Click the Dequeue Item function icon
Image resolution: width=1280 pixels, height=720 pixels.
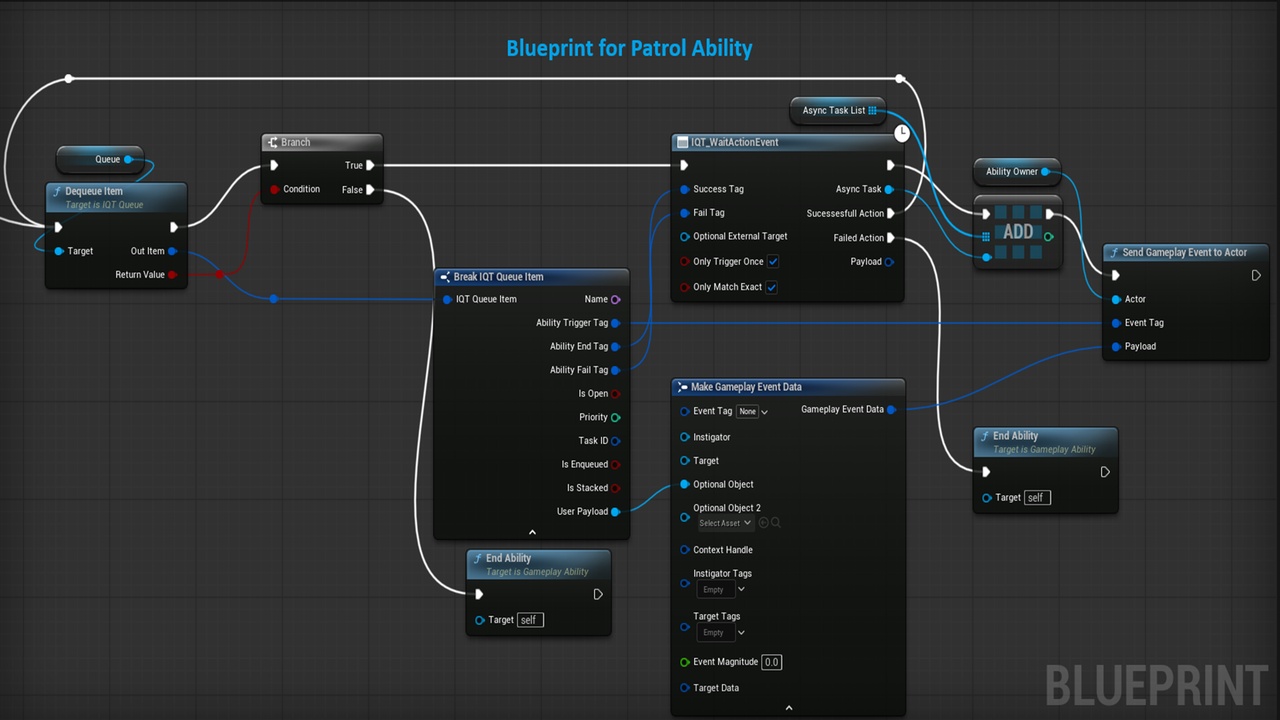click(x=57, y=192)
